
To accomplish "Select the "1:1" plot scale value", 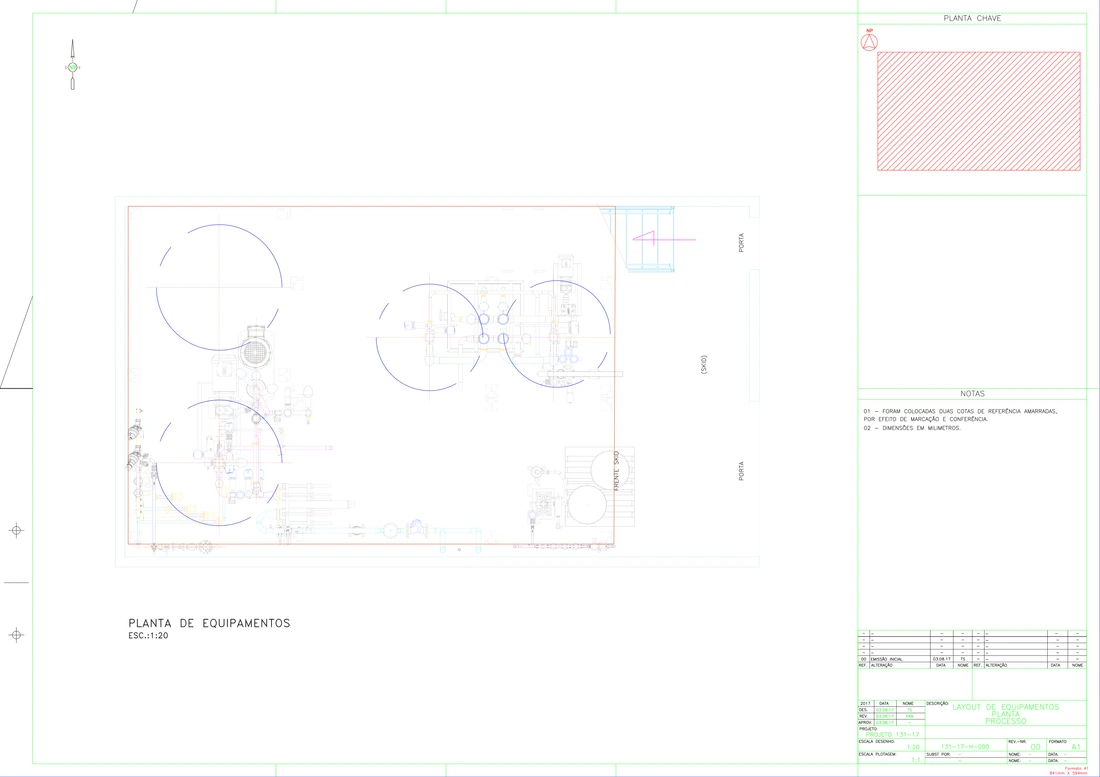I will point(915,759).
